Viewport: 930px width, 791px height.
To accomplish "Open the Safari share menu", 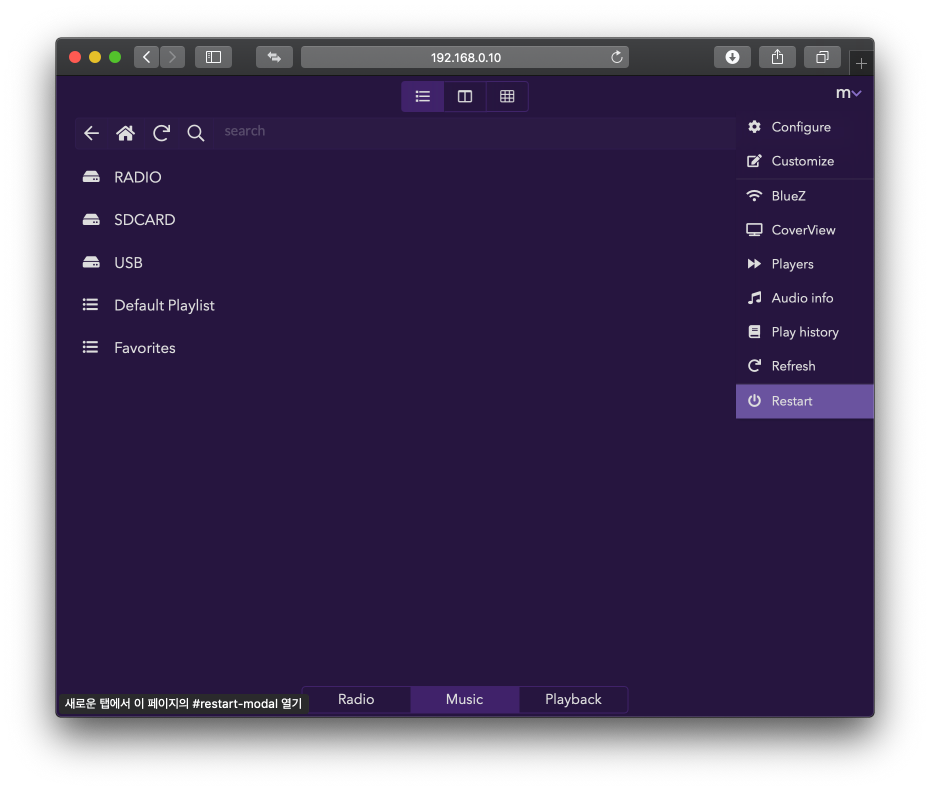I will 778,57.
